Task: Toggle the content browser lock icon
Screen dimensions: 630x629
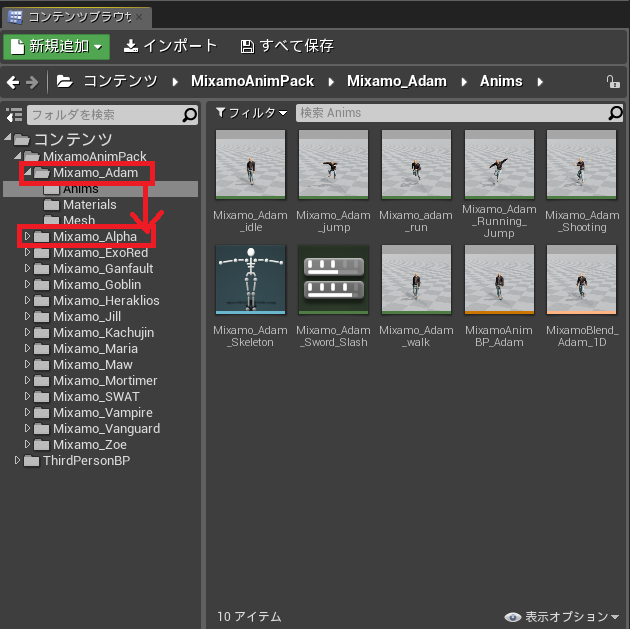Action: [x=613, y=82]
